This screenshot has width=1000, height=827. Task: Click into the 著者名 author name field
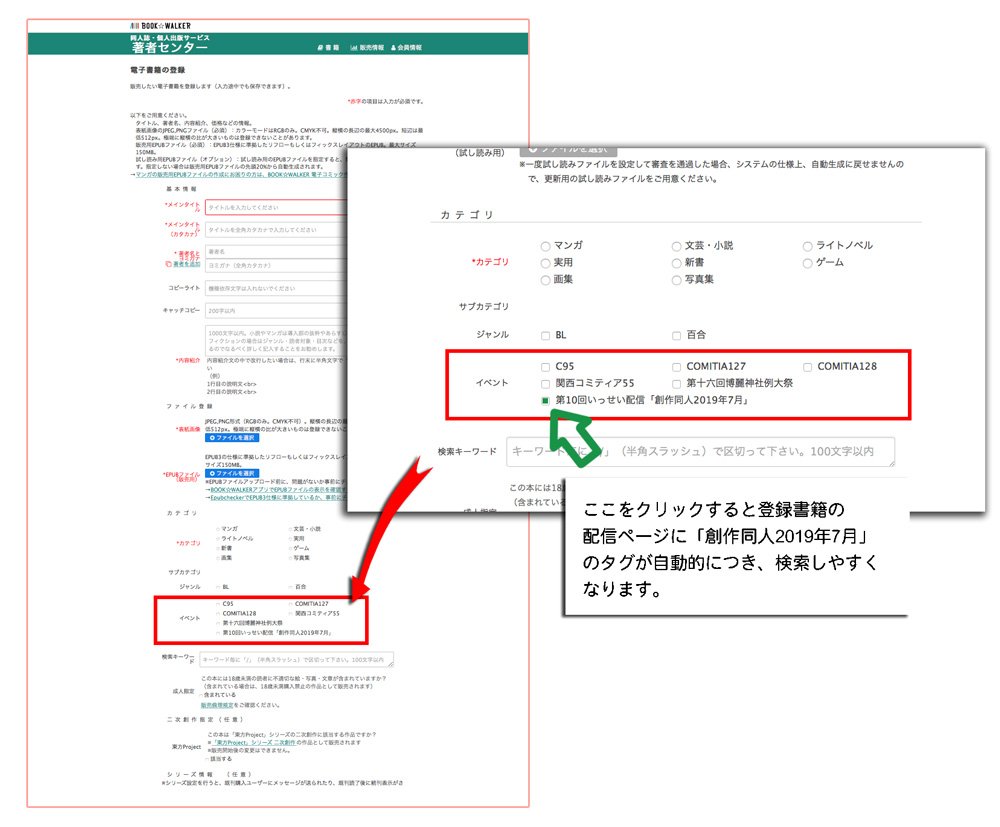(276, 251)
